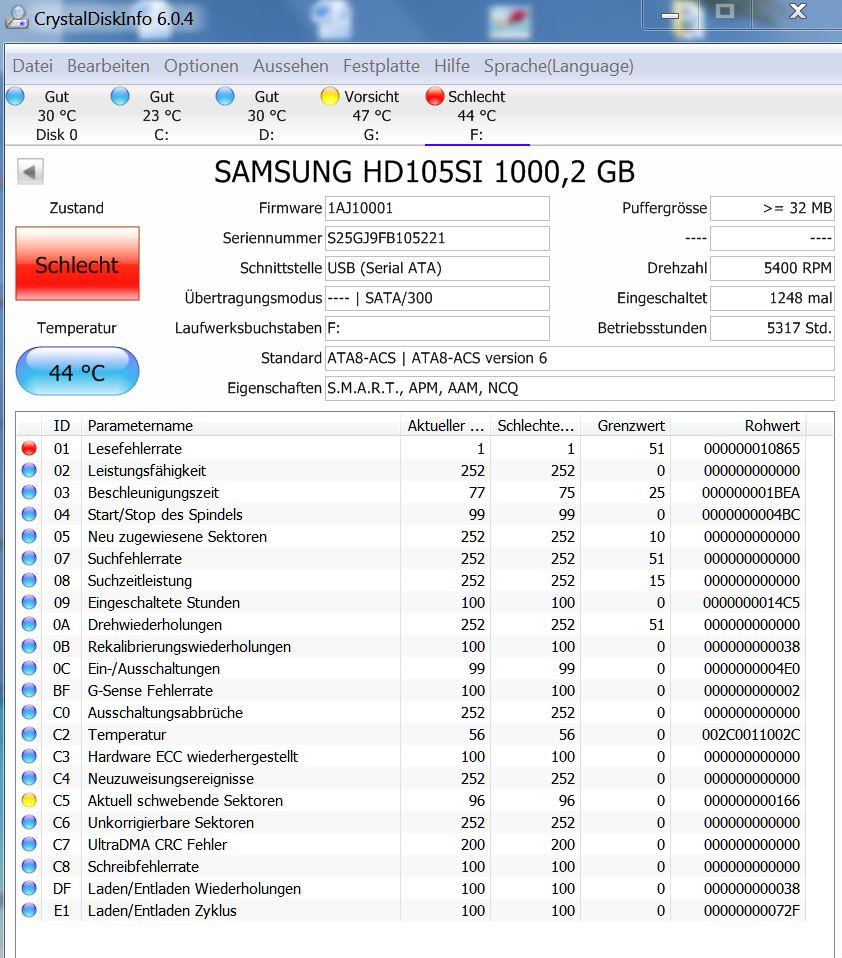
Task: Click blue icon of Beschleunigungszeit row
Action: [29, 492]
